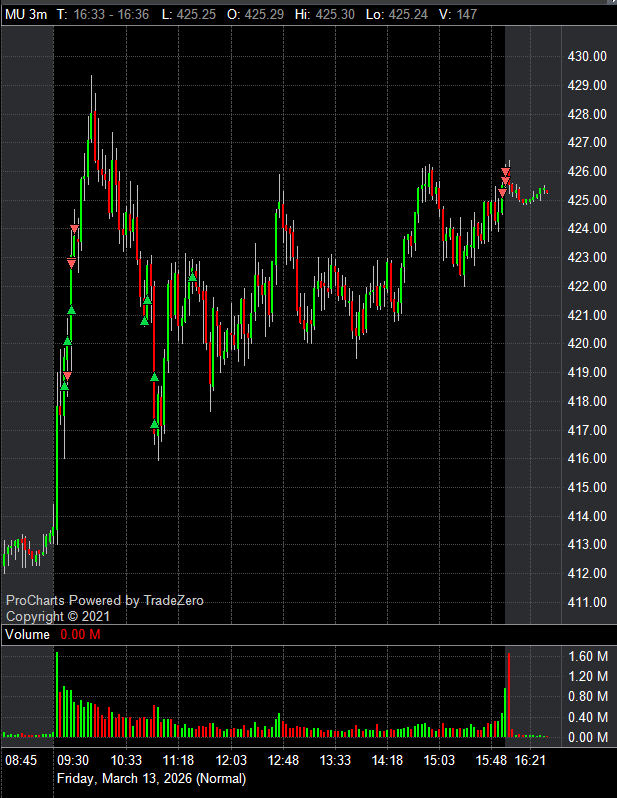
Task: Select the 13:33 time axis label
Action: [x=335, y=760]
